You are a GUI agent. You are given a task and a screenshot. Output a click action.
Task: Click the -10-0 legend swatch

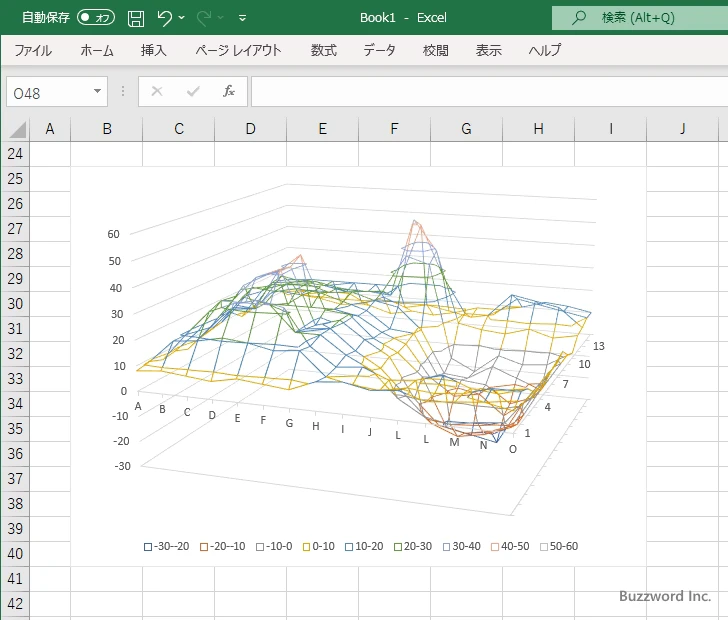pos(260,547)
